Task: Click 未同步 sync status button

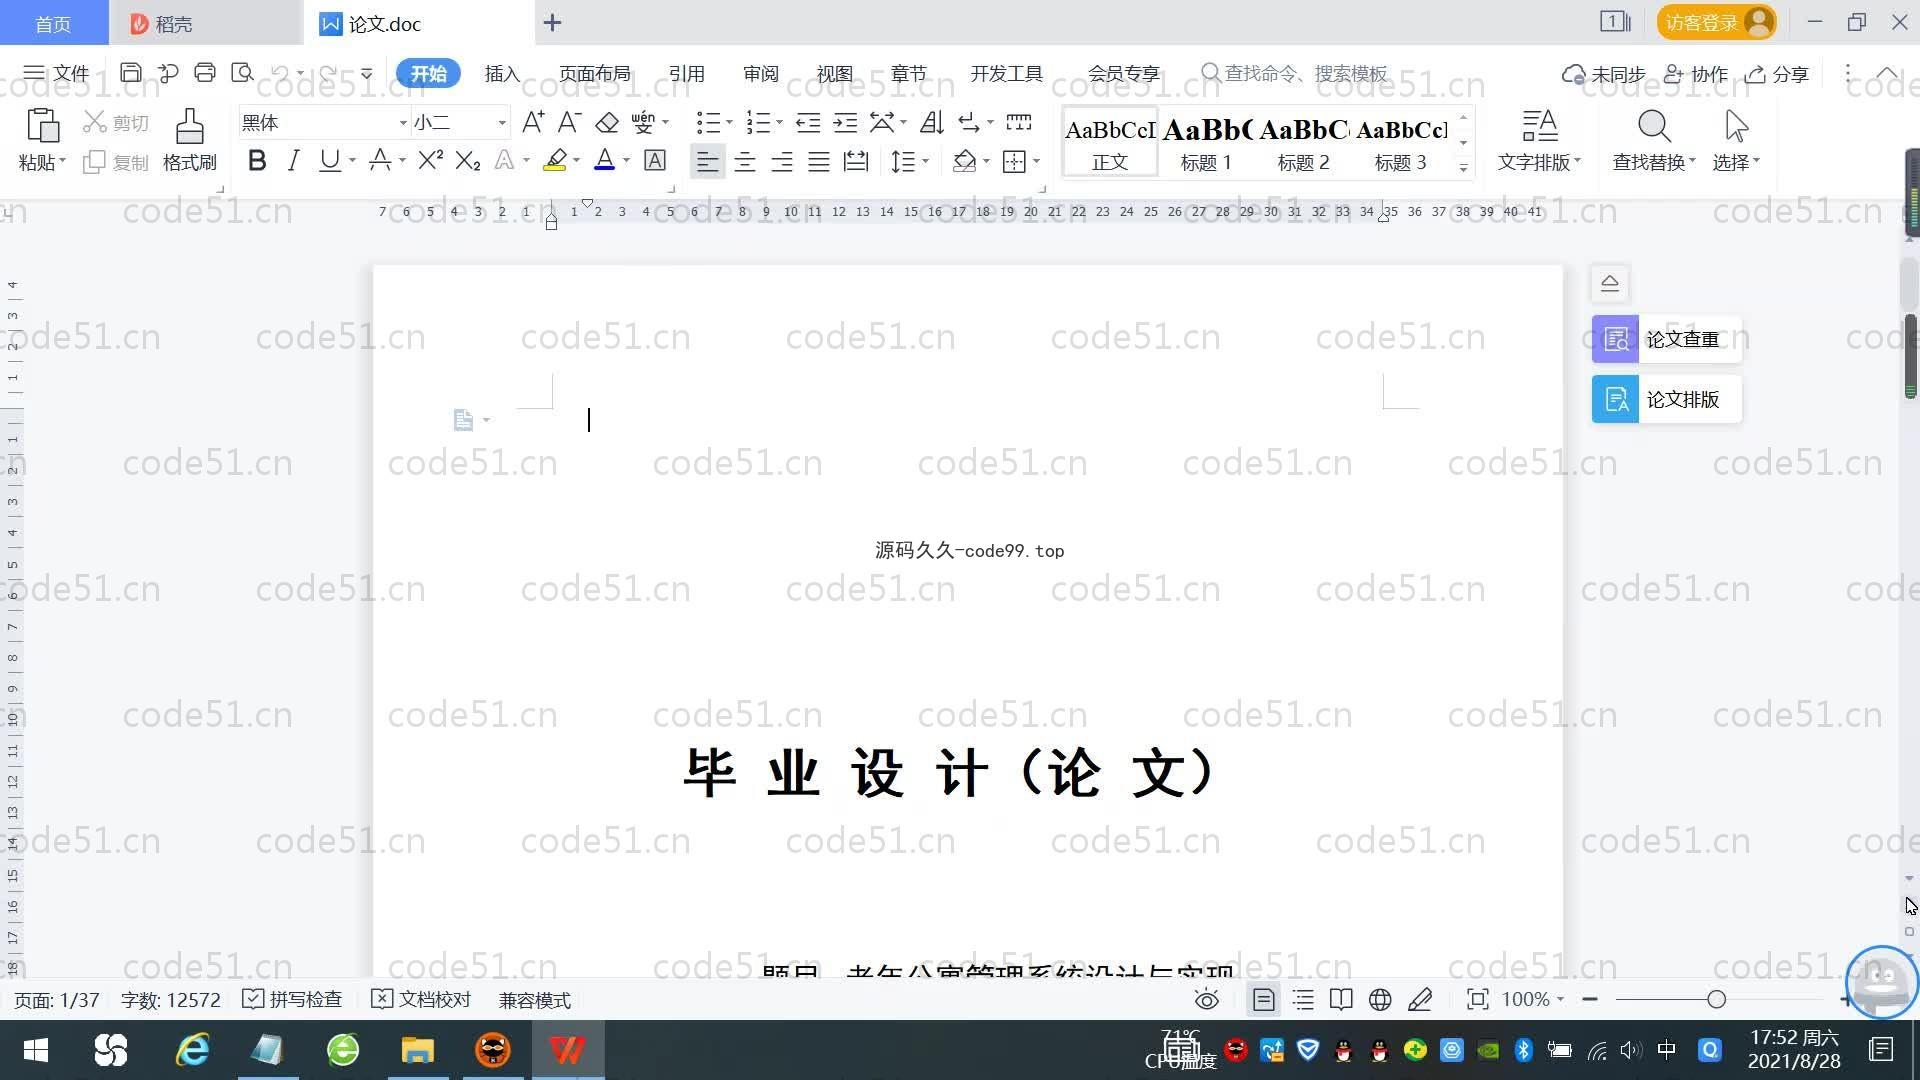Action: pyautogui.click(x=1604, y=74)
